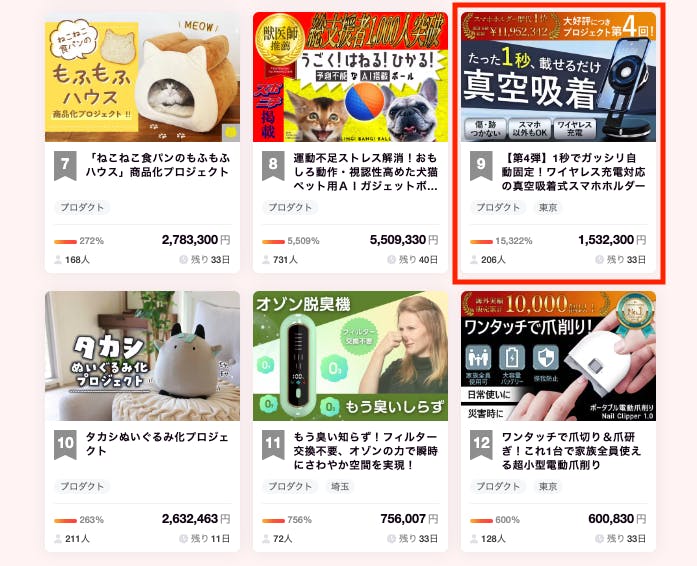This screenshot has width=697, height=566.
Task: Open the タカシぬいぐるみ化プロジェクト title link
Action: pos(158,444)
